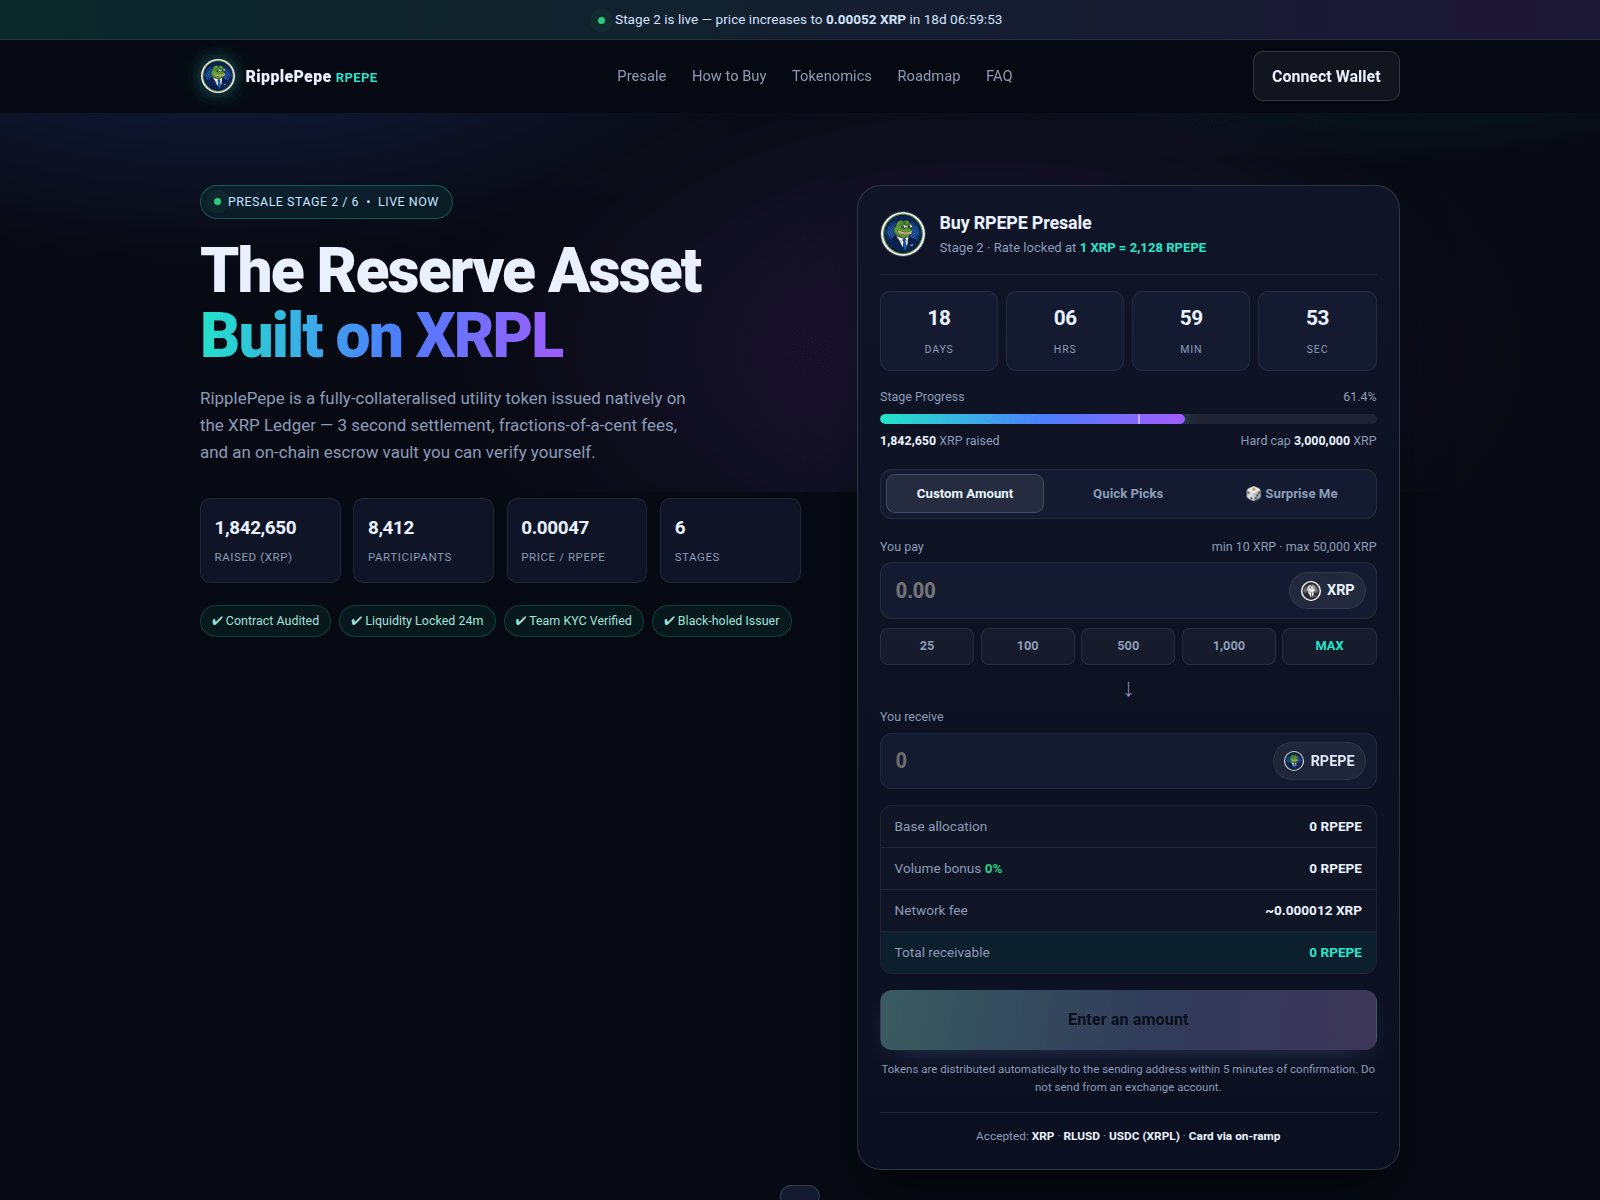Screen dimensions: 1600x1200
Task: Click the Stage Progress bar
Action: click(1128, 419)
